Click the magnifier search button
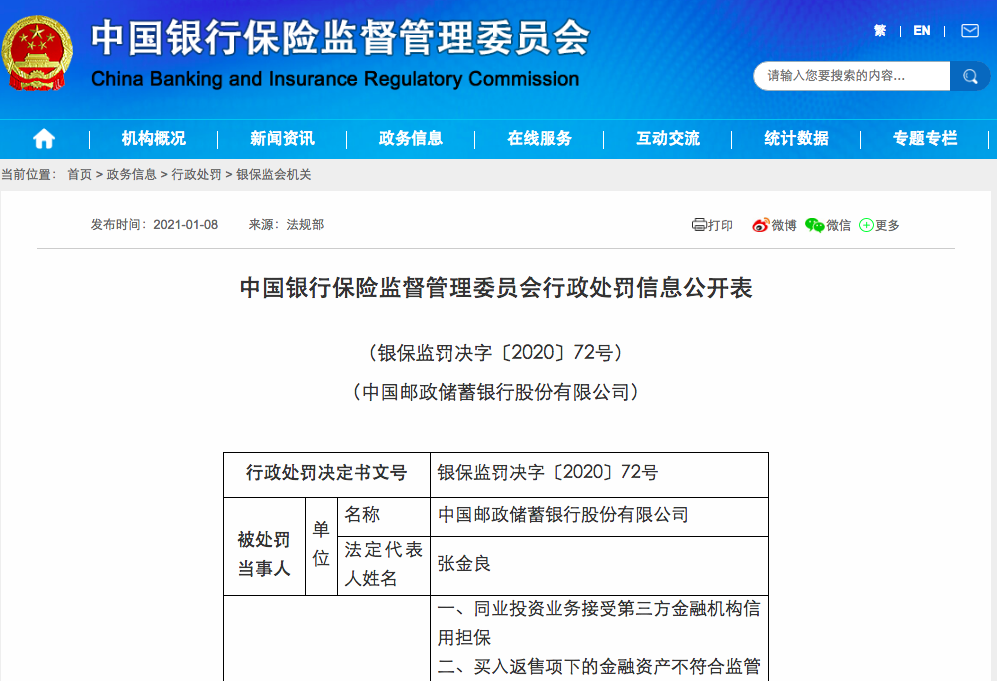The image size is (997, 681). (x=970, y=76)
